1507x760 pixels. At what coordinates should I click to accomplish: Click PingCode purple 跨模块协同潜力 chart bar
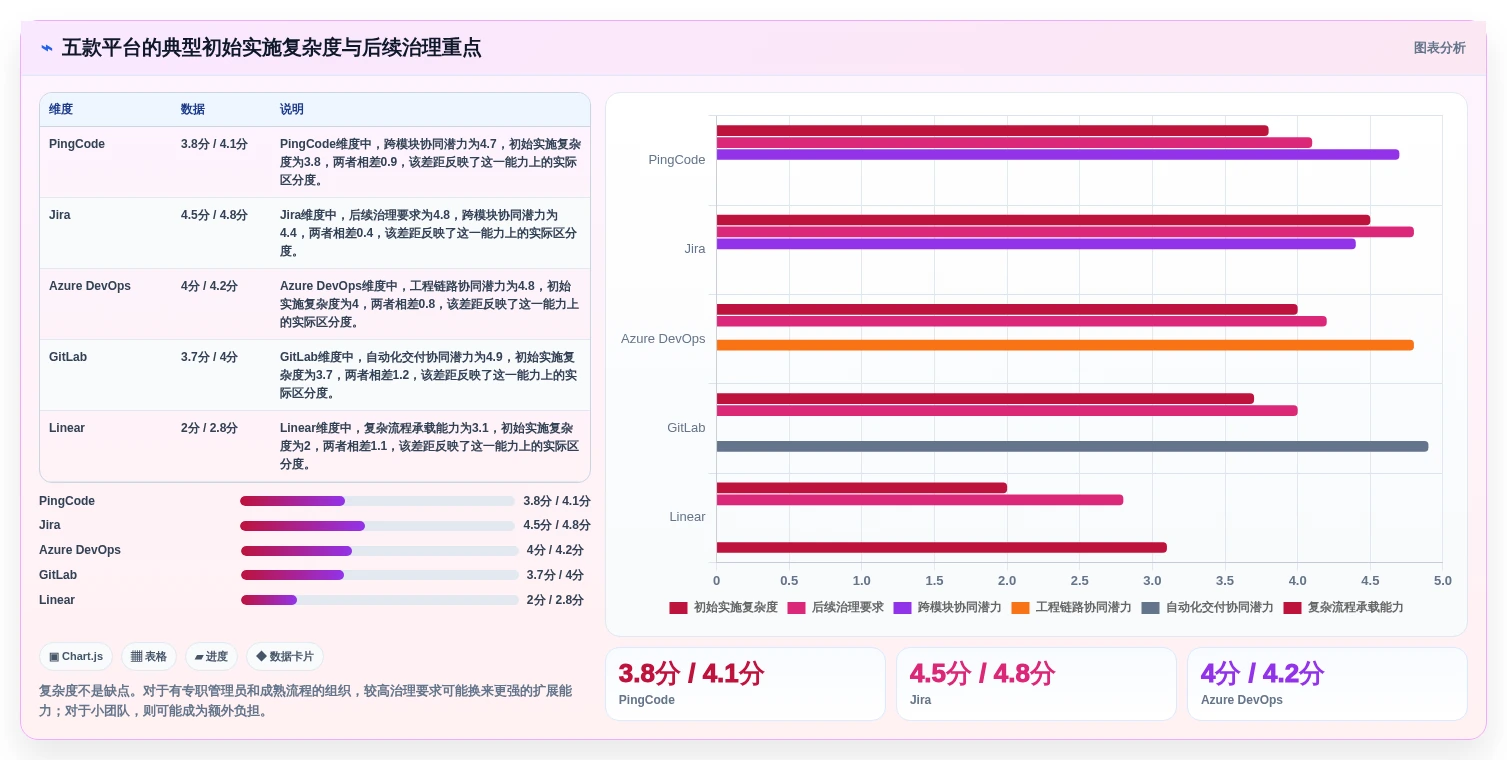click(1057, 155)
